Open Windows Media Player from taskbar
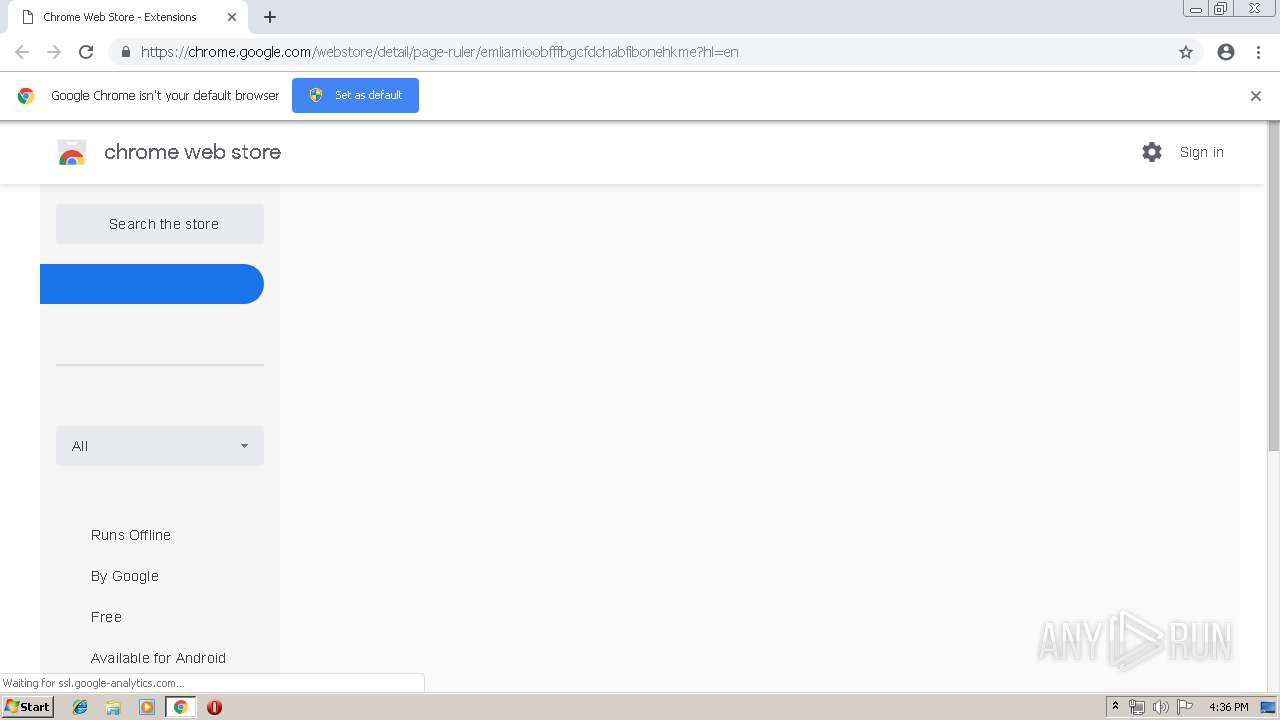 147,707
